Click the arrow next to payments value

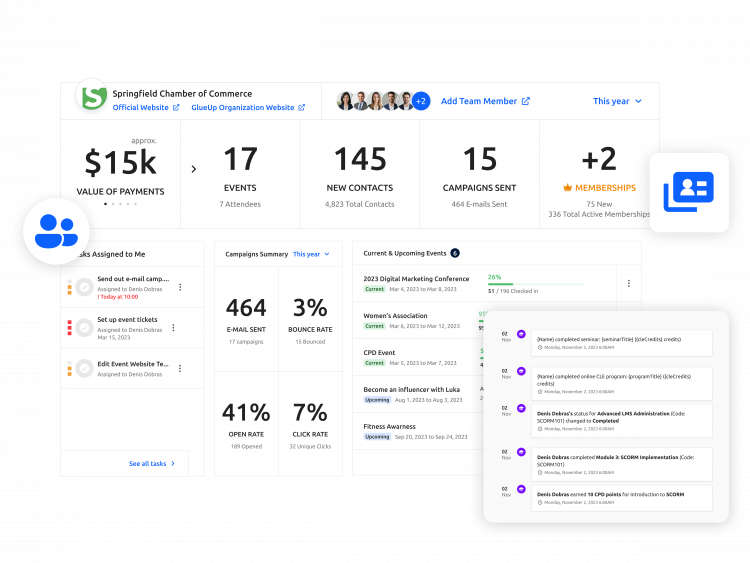click(194, 169)
